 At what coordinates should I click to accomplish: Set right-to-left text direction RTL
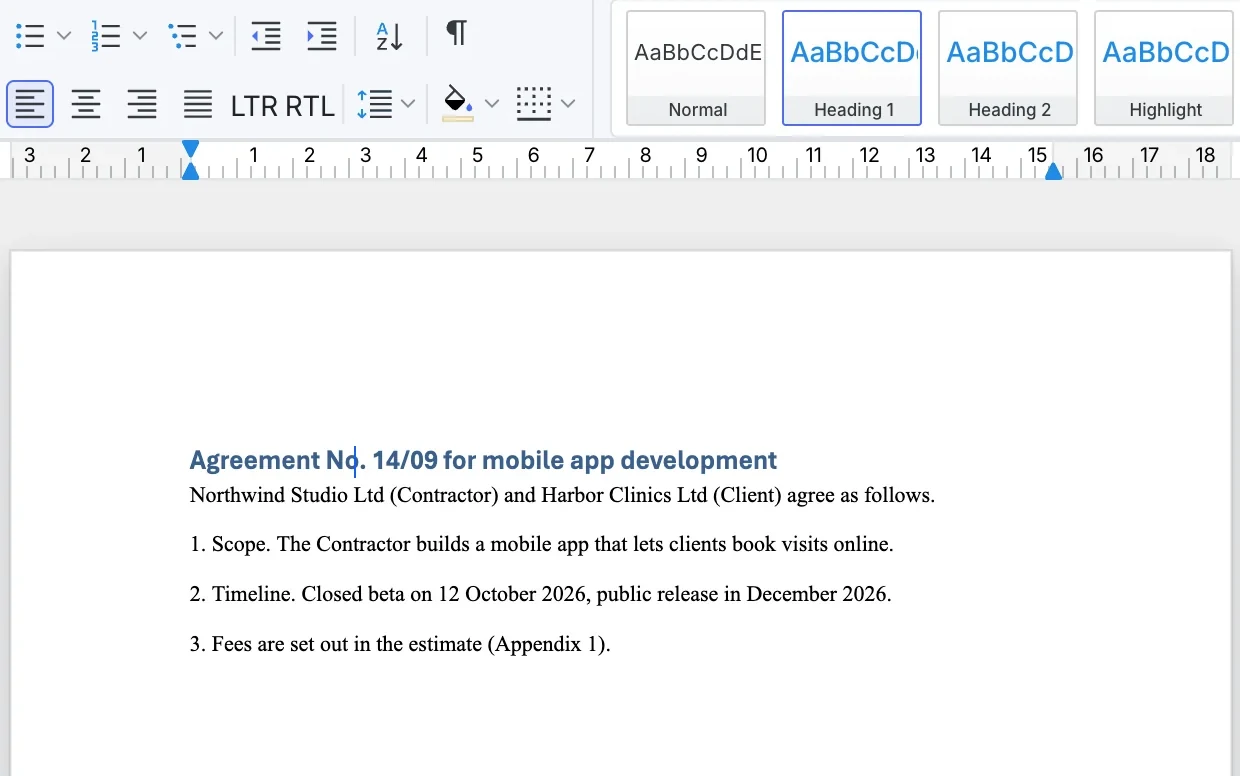pyautogui.click(x=310, y=105)
